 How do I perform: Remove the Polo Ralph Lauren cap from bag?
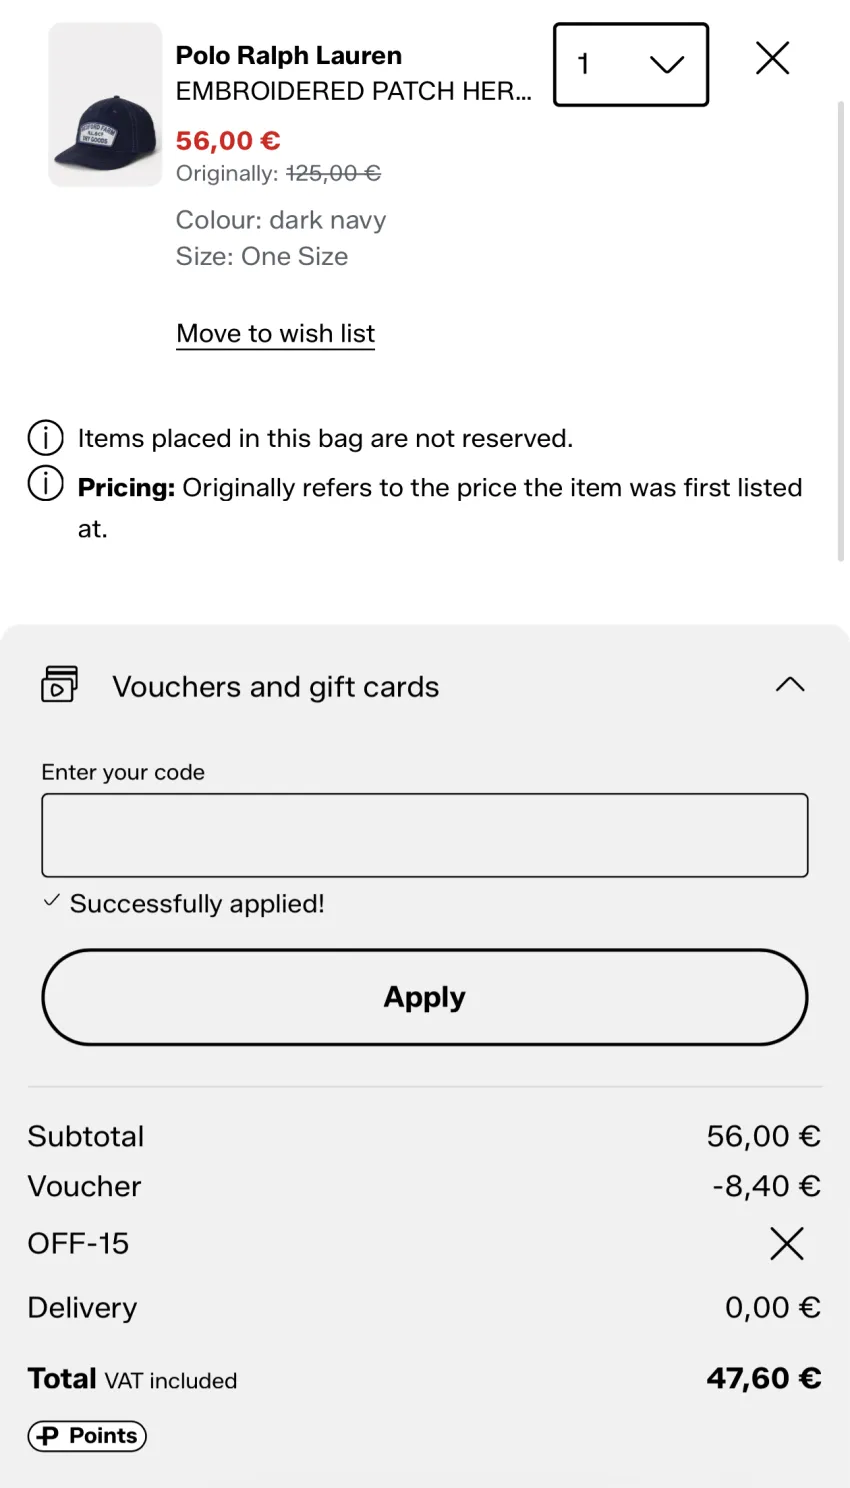(772, 58)
